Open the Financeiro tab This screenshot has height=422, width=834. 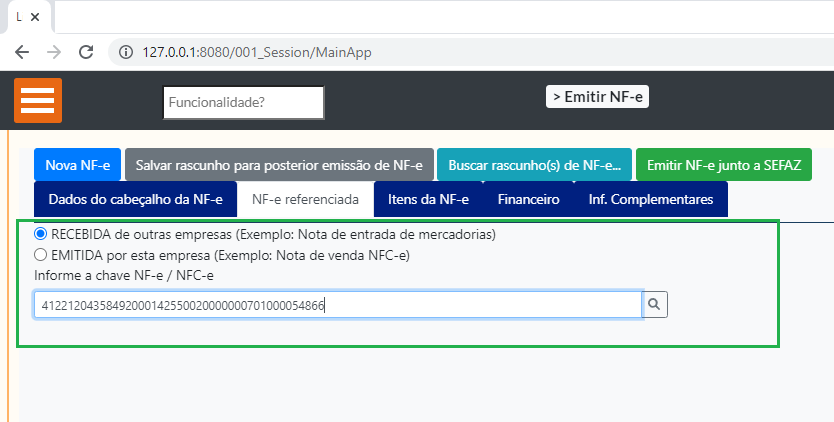coord(528,199)
